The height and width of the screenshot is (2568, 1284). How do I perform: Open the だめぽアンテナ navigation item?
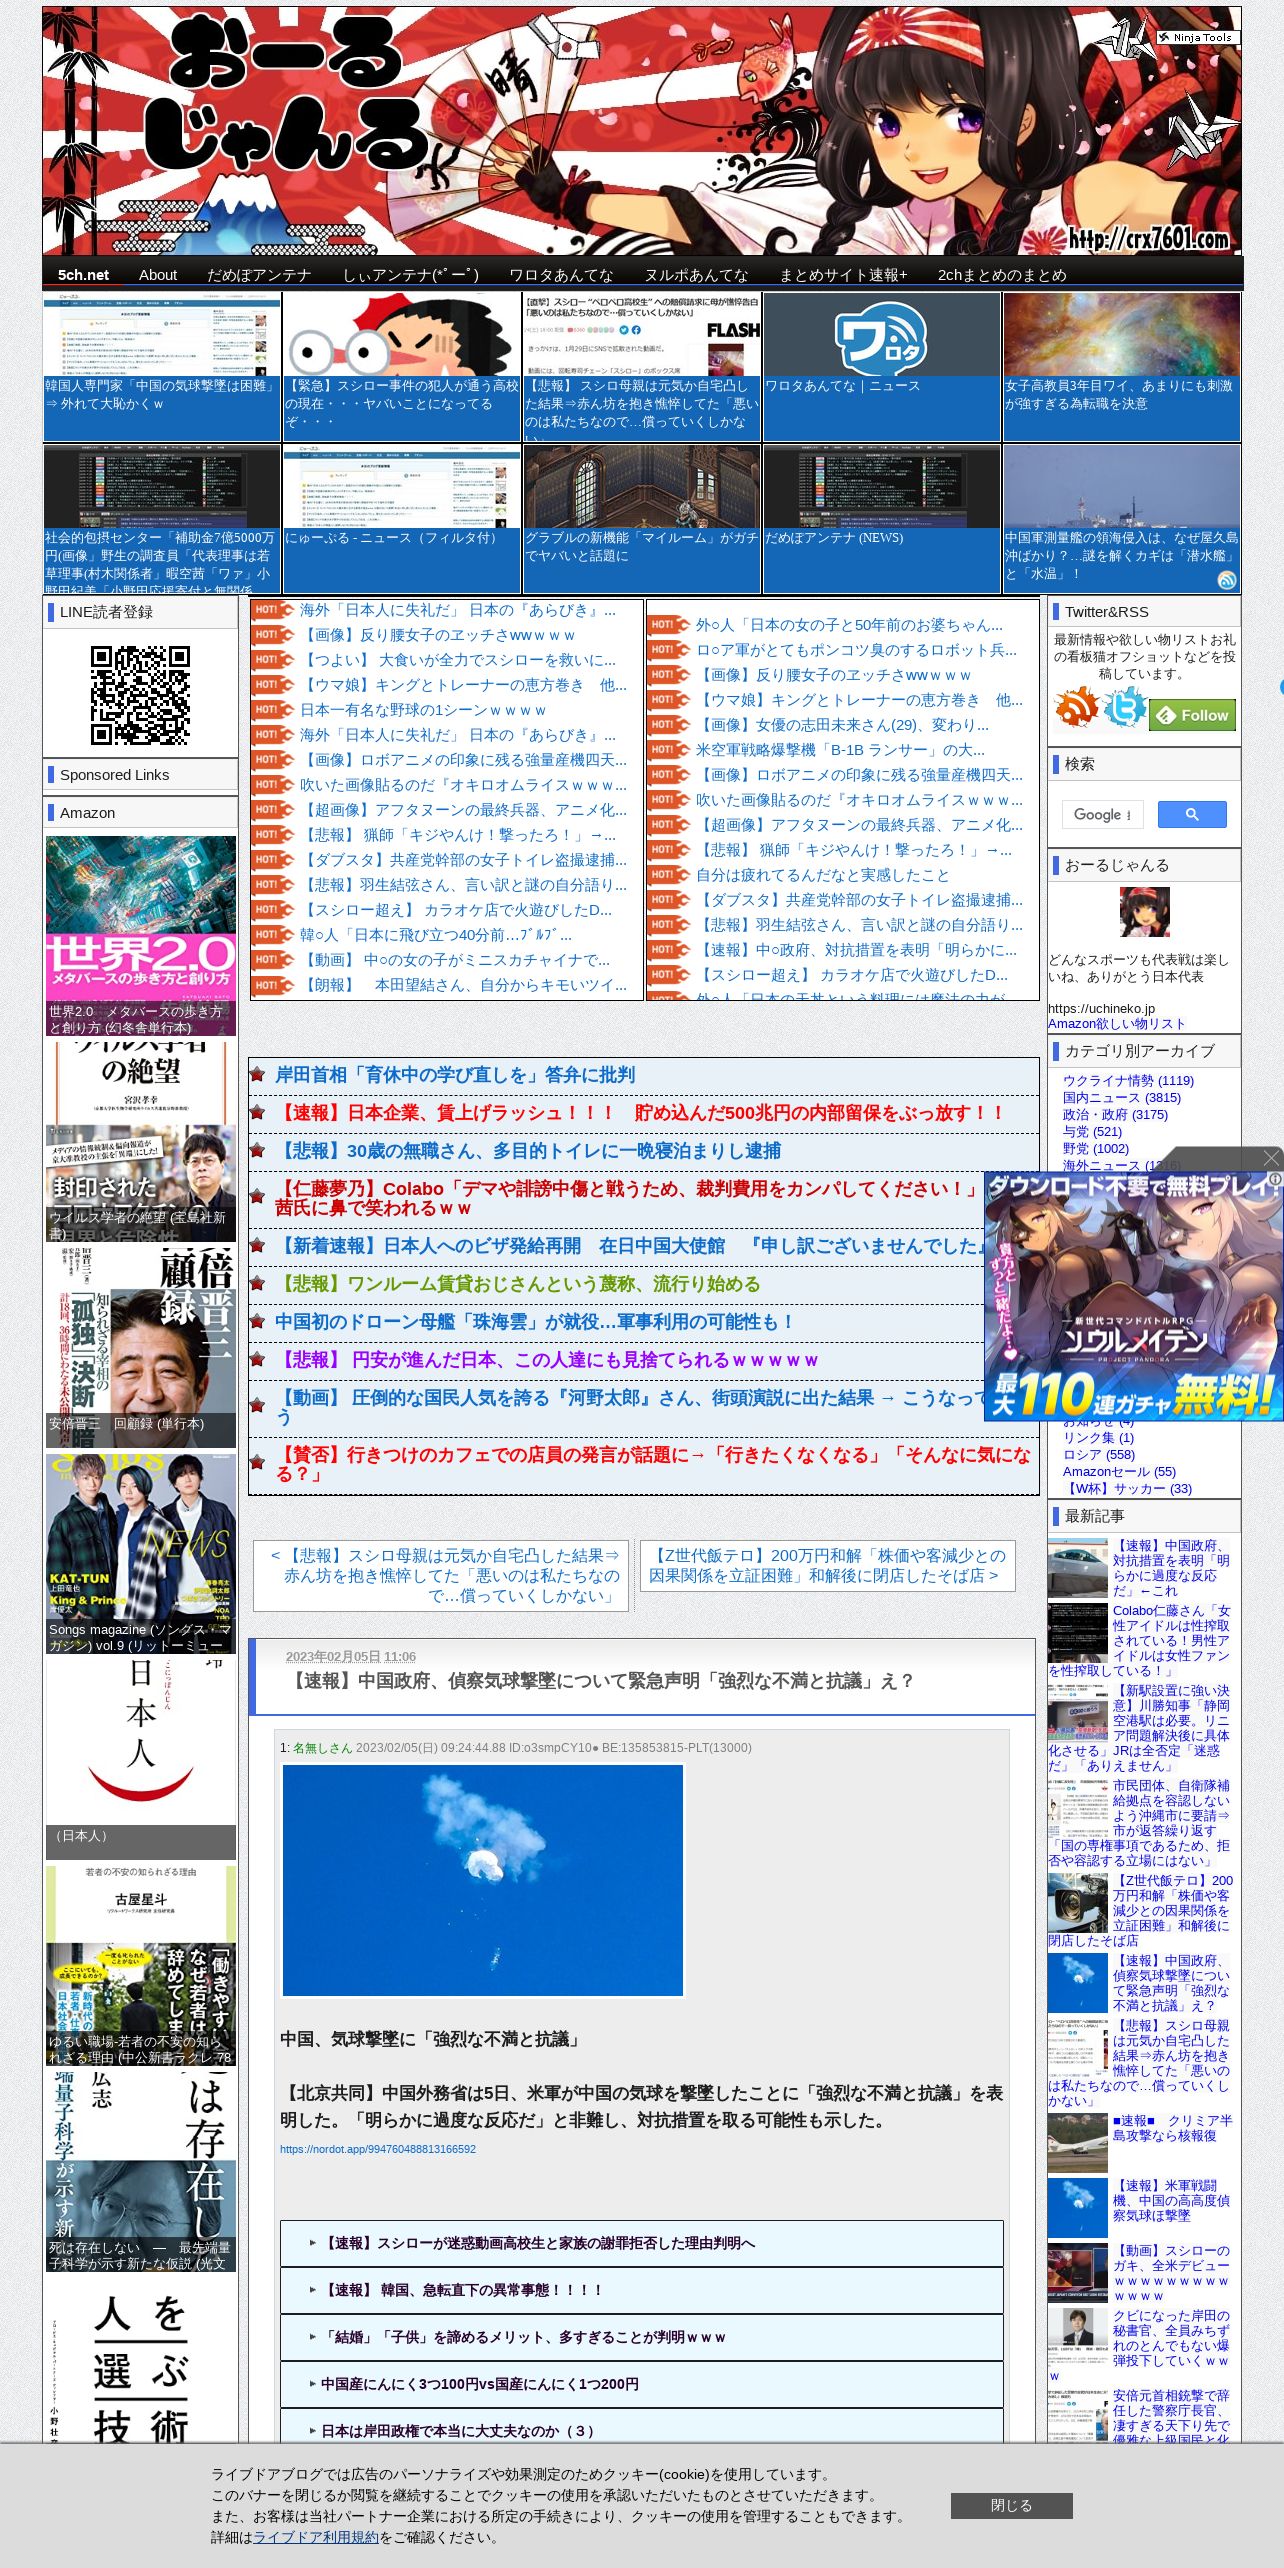(x=259, y=275)
